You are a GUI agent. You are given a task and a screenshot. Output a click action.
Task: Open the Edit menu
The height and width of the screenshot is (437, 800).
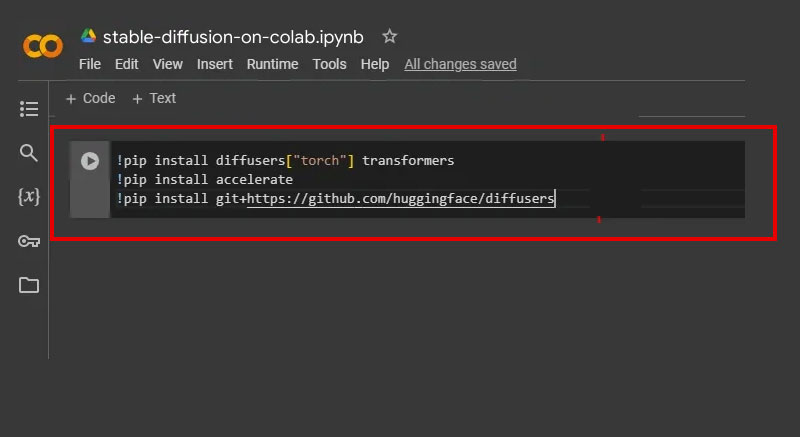coord(127,64)
